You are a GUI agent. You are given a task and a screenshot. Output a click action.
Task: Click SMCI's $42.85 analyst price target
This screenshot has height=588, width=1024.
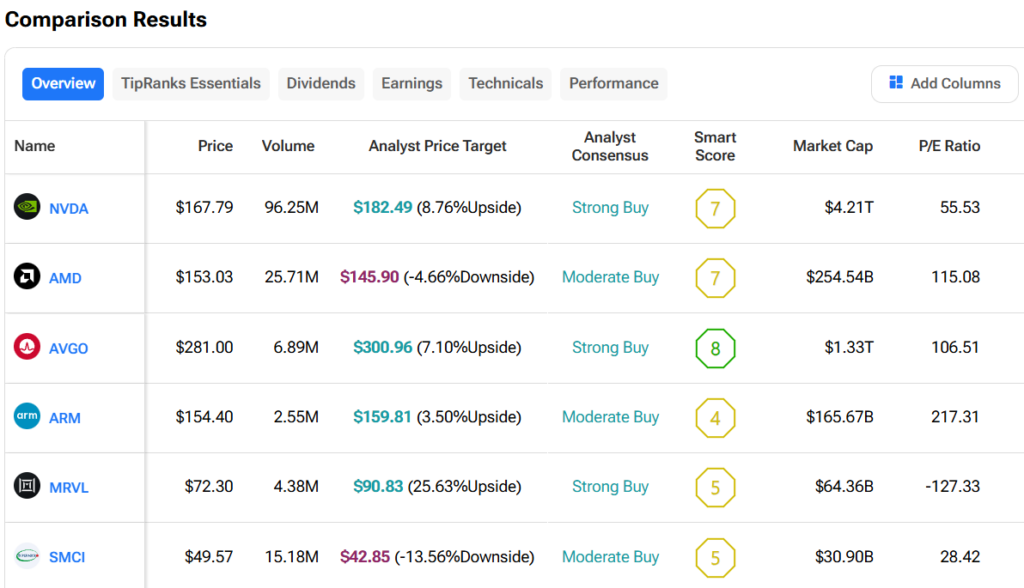pos(365,557)
